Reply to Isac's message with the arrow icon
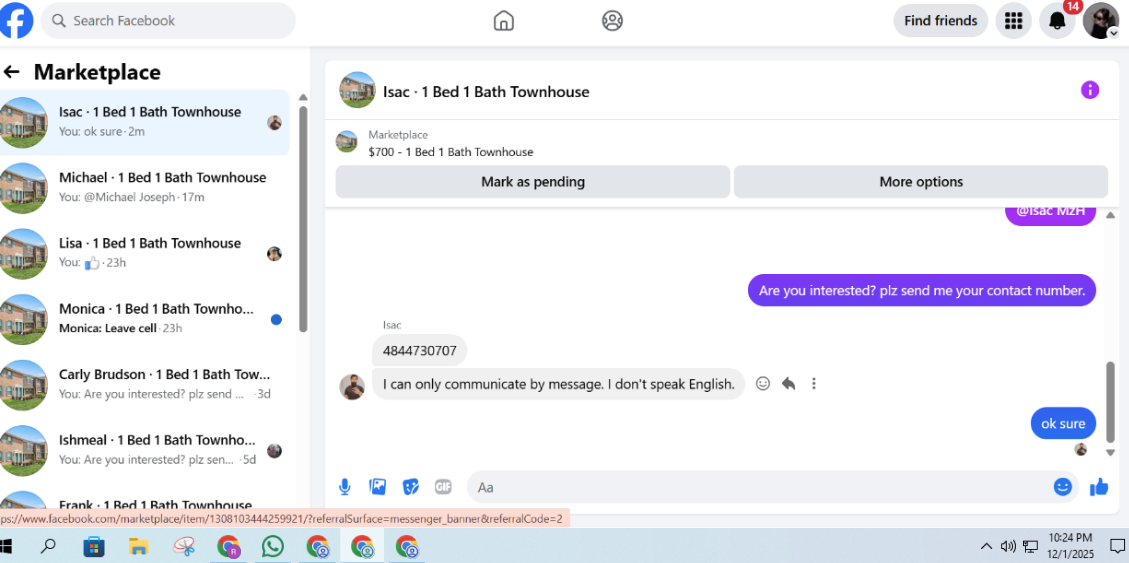 click(788, 384)
